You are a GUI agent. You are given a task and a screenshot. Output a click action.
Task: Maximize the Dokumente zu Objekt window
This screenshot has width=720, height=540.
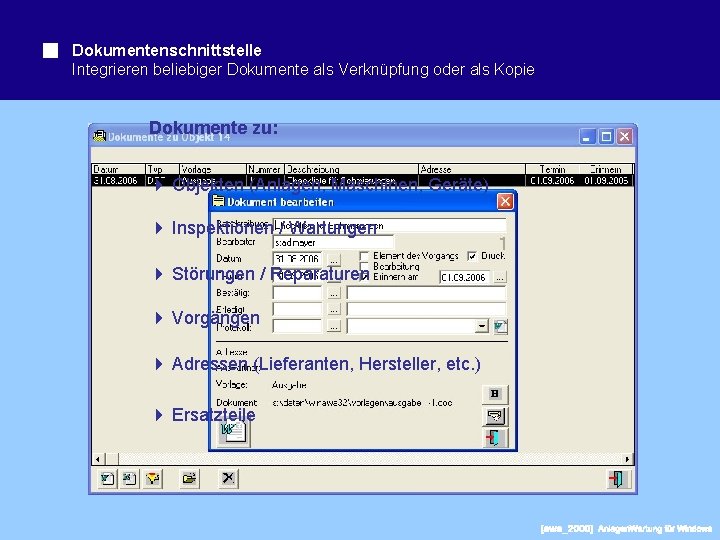coord(606,136)
